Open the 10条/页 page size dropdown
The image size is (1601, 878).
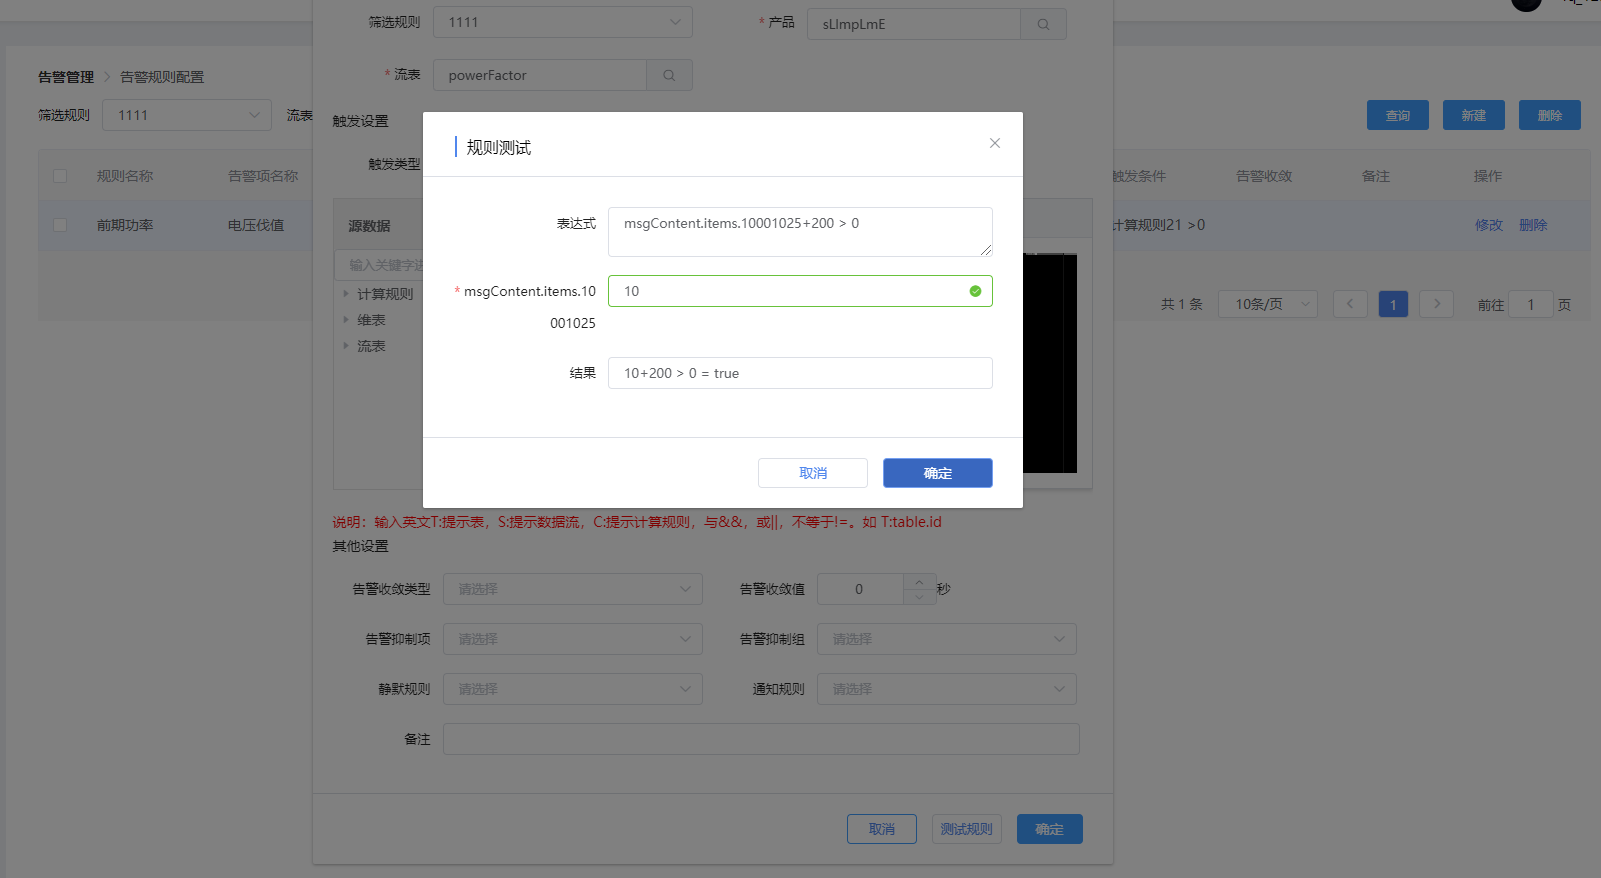pyautogui.click(x=1267, y=304)
